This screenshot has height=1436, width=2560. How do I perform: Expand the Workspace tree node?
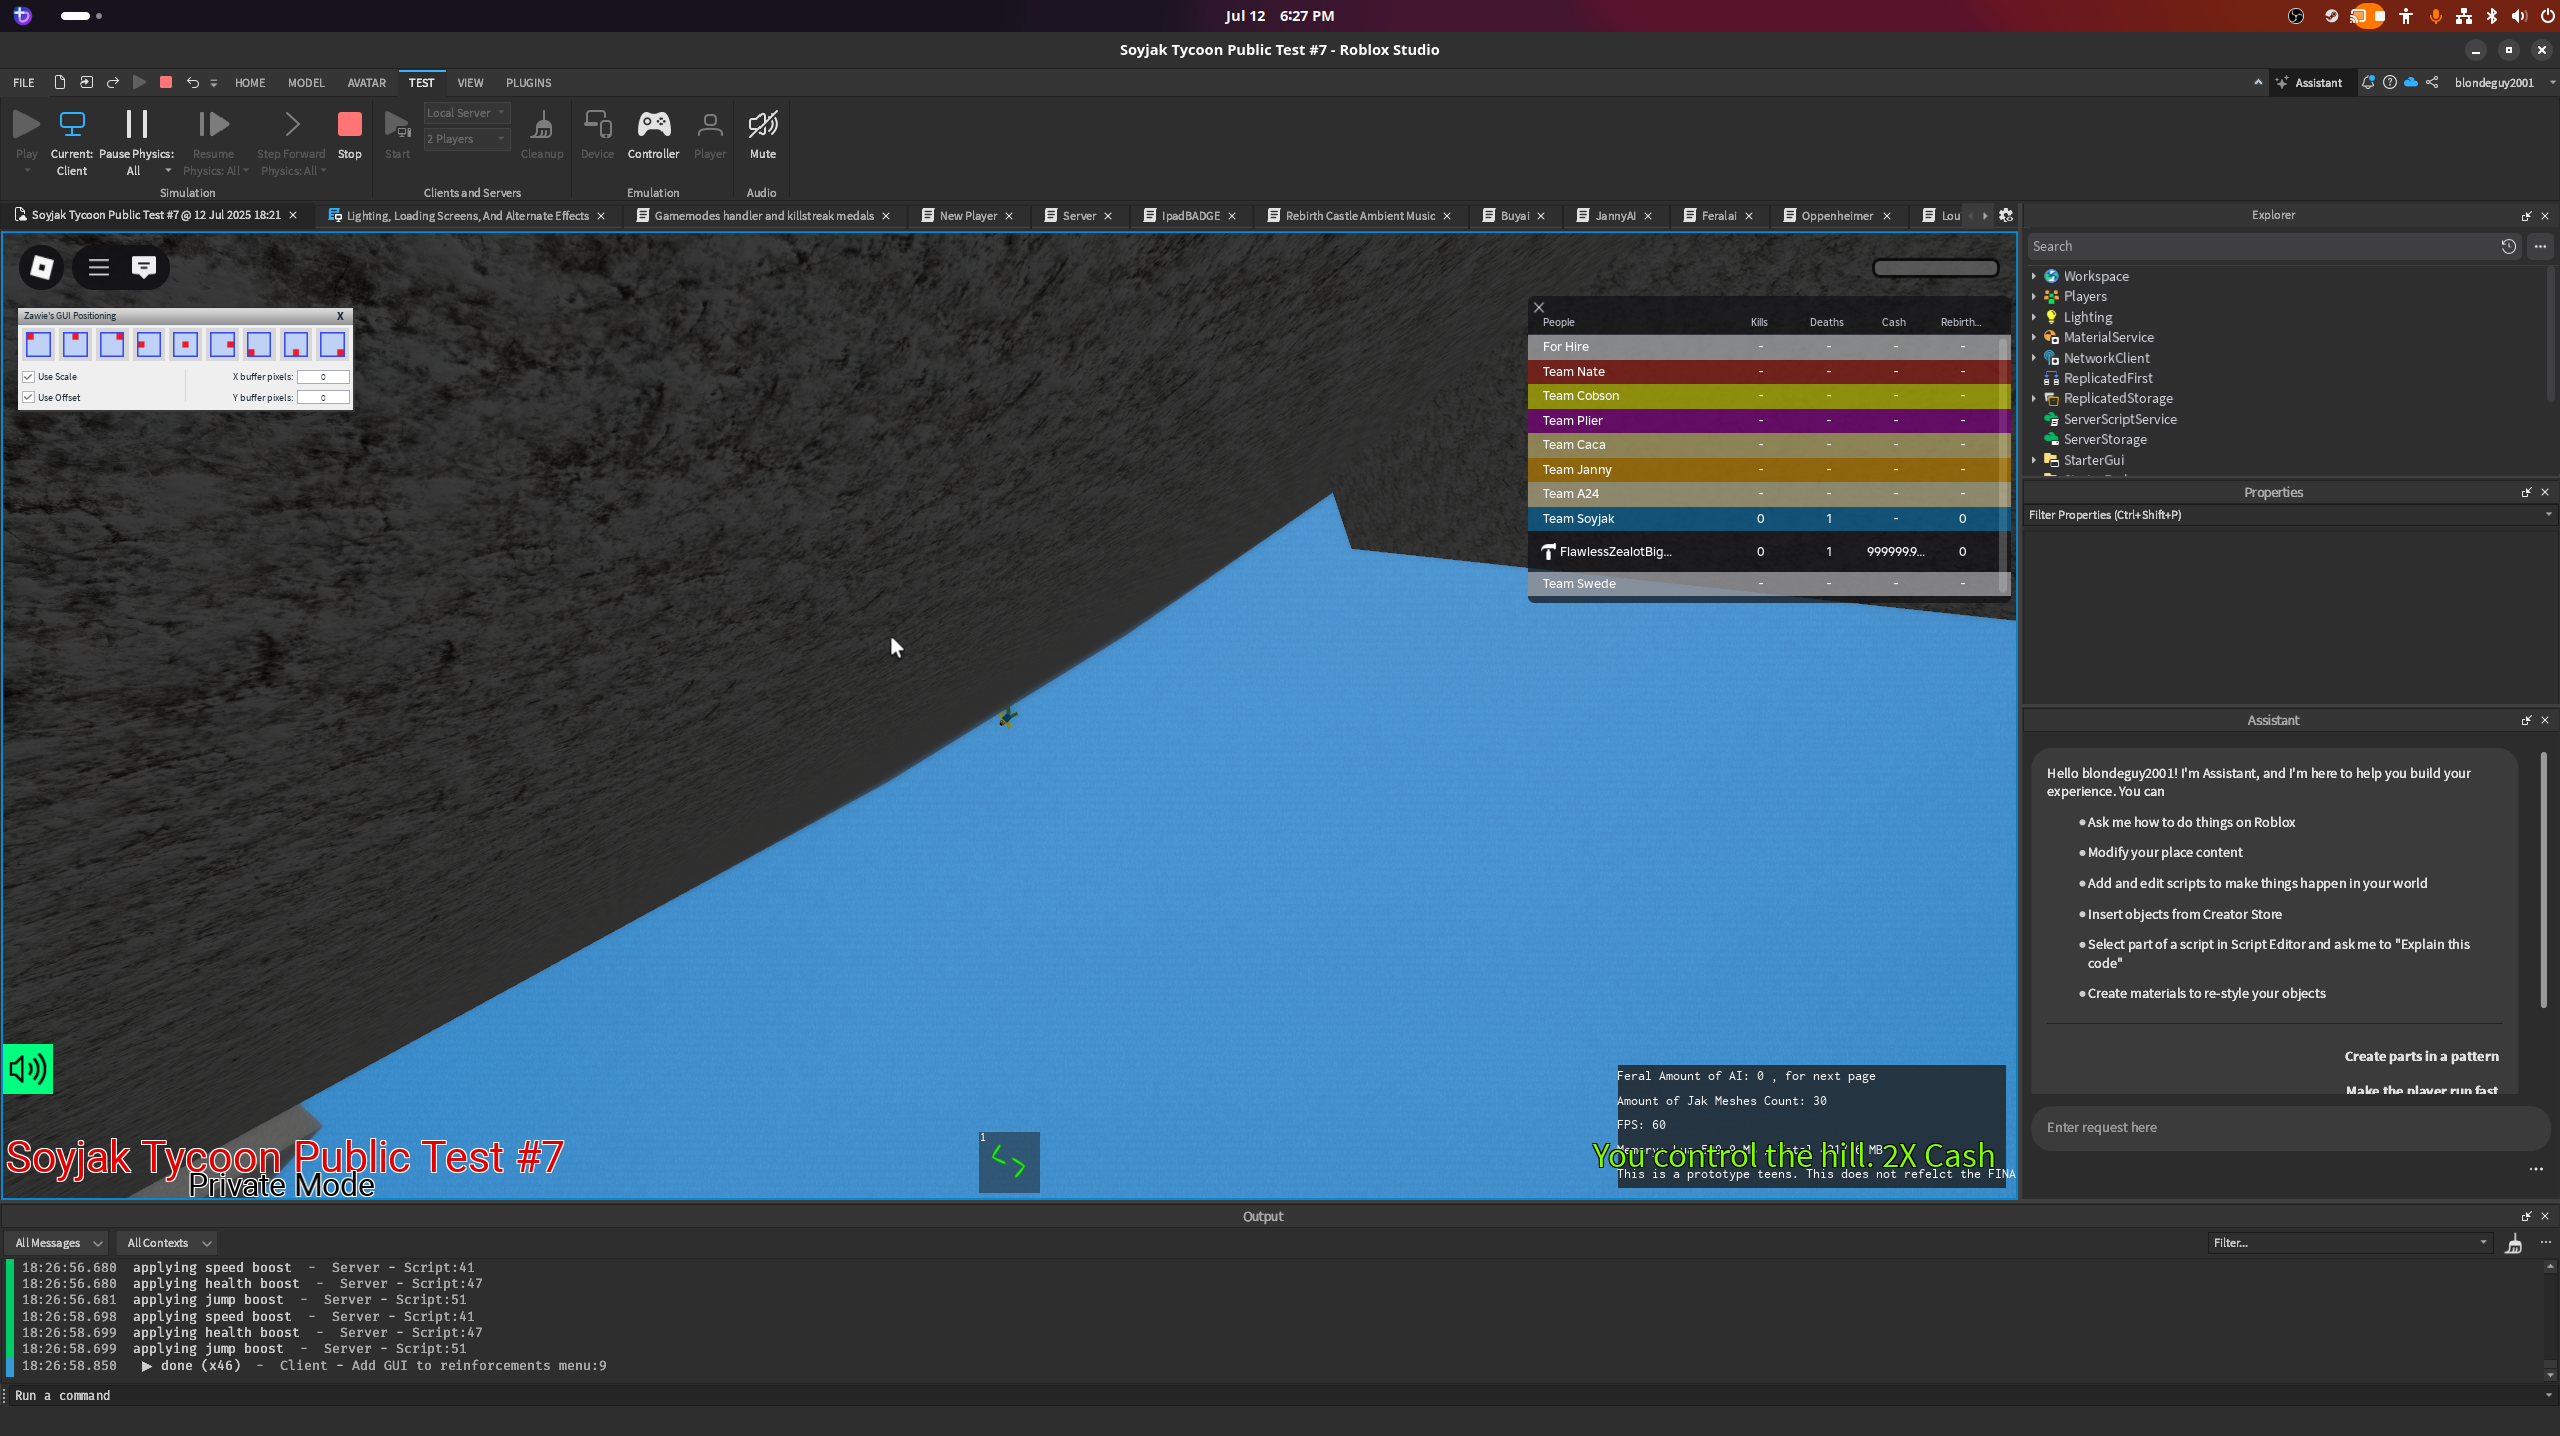2034,276
